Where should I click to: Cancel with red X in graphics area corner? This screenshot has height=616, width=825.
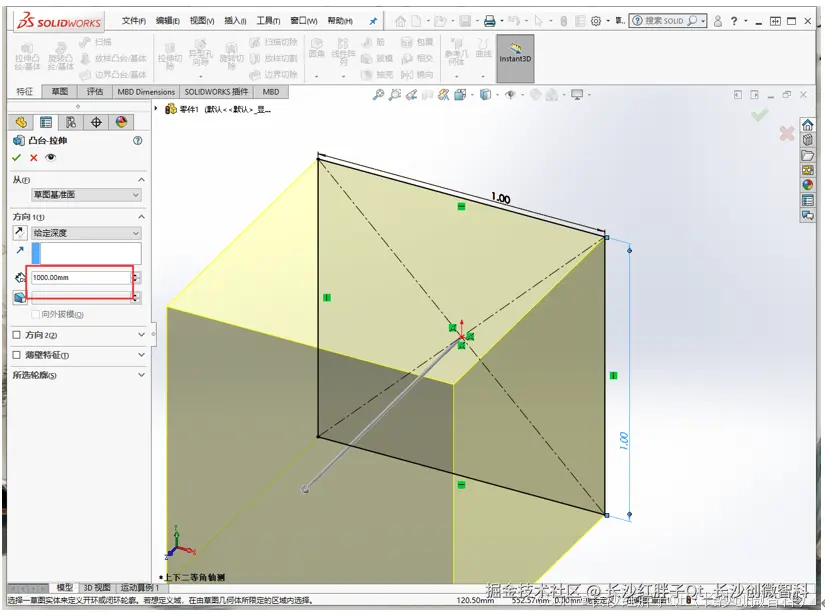(x=787, y=134)
